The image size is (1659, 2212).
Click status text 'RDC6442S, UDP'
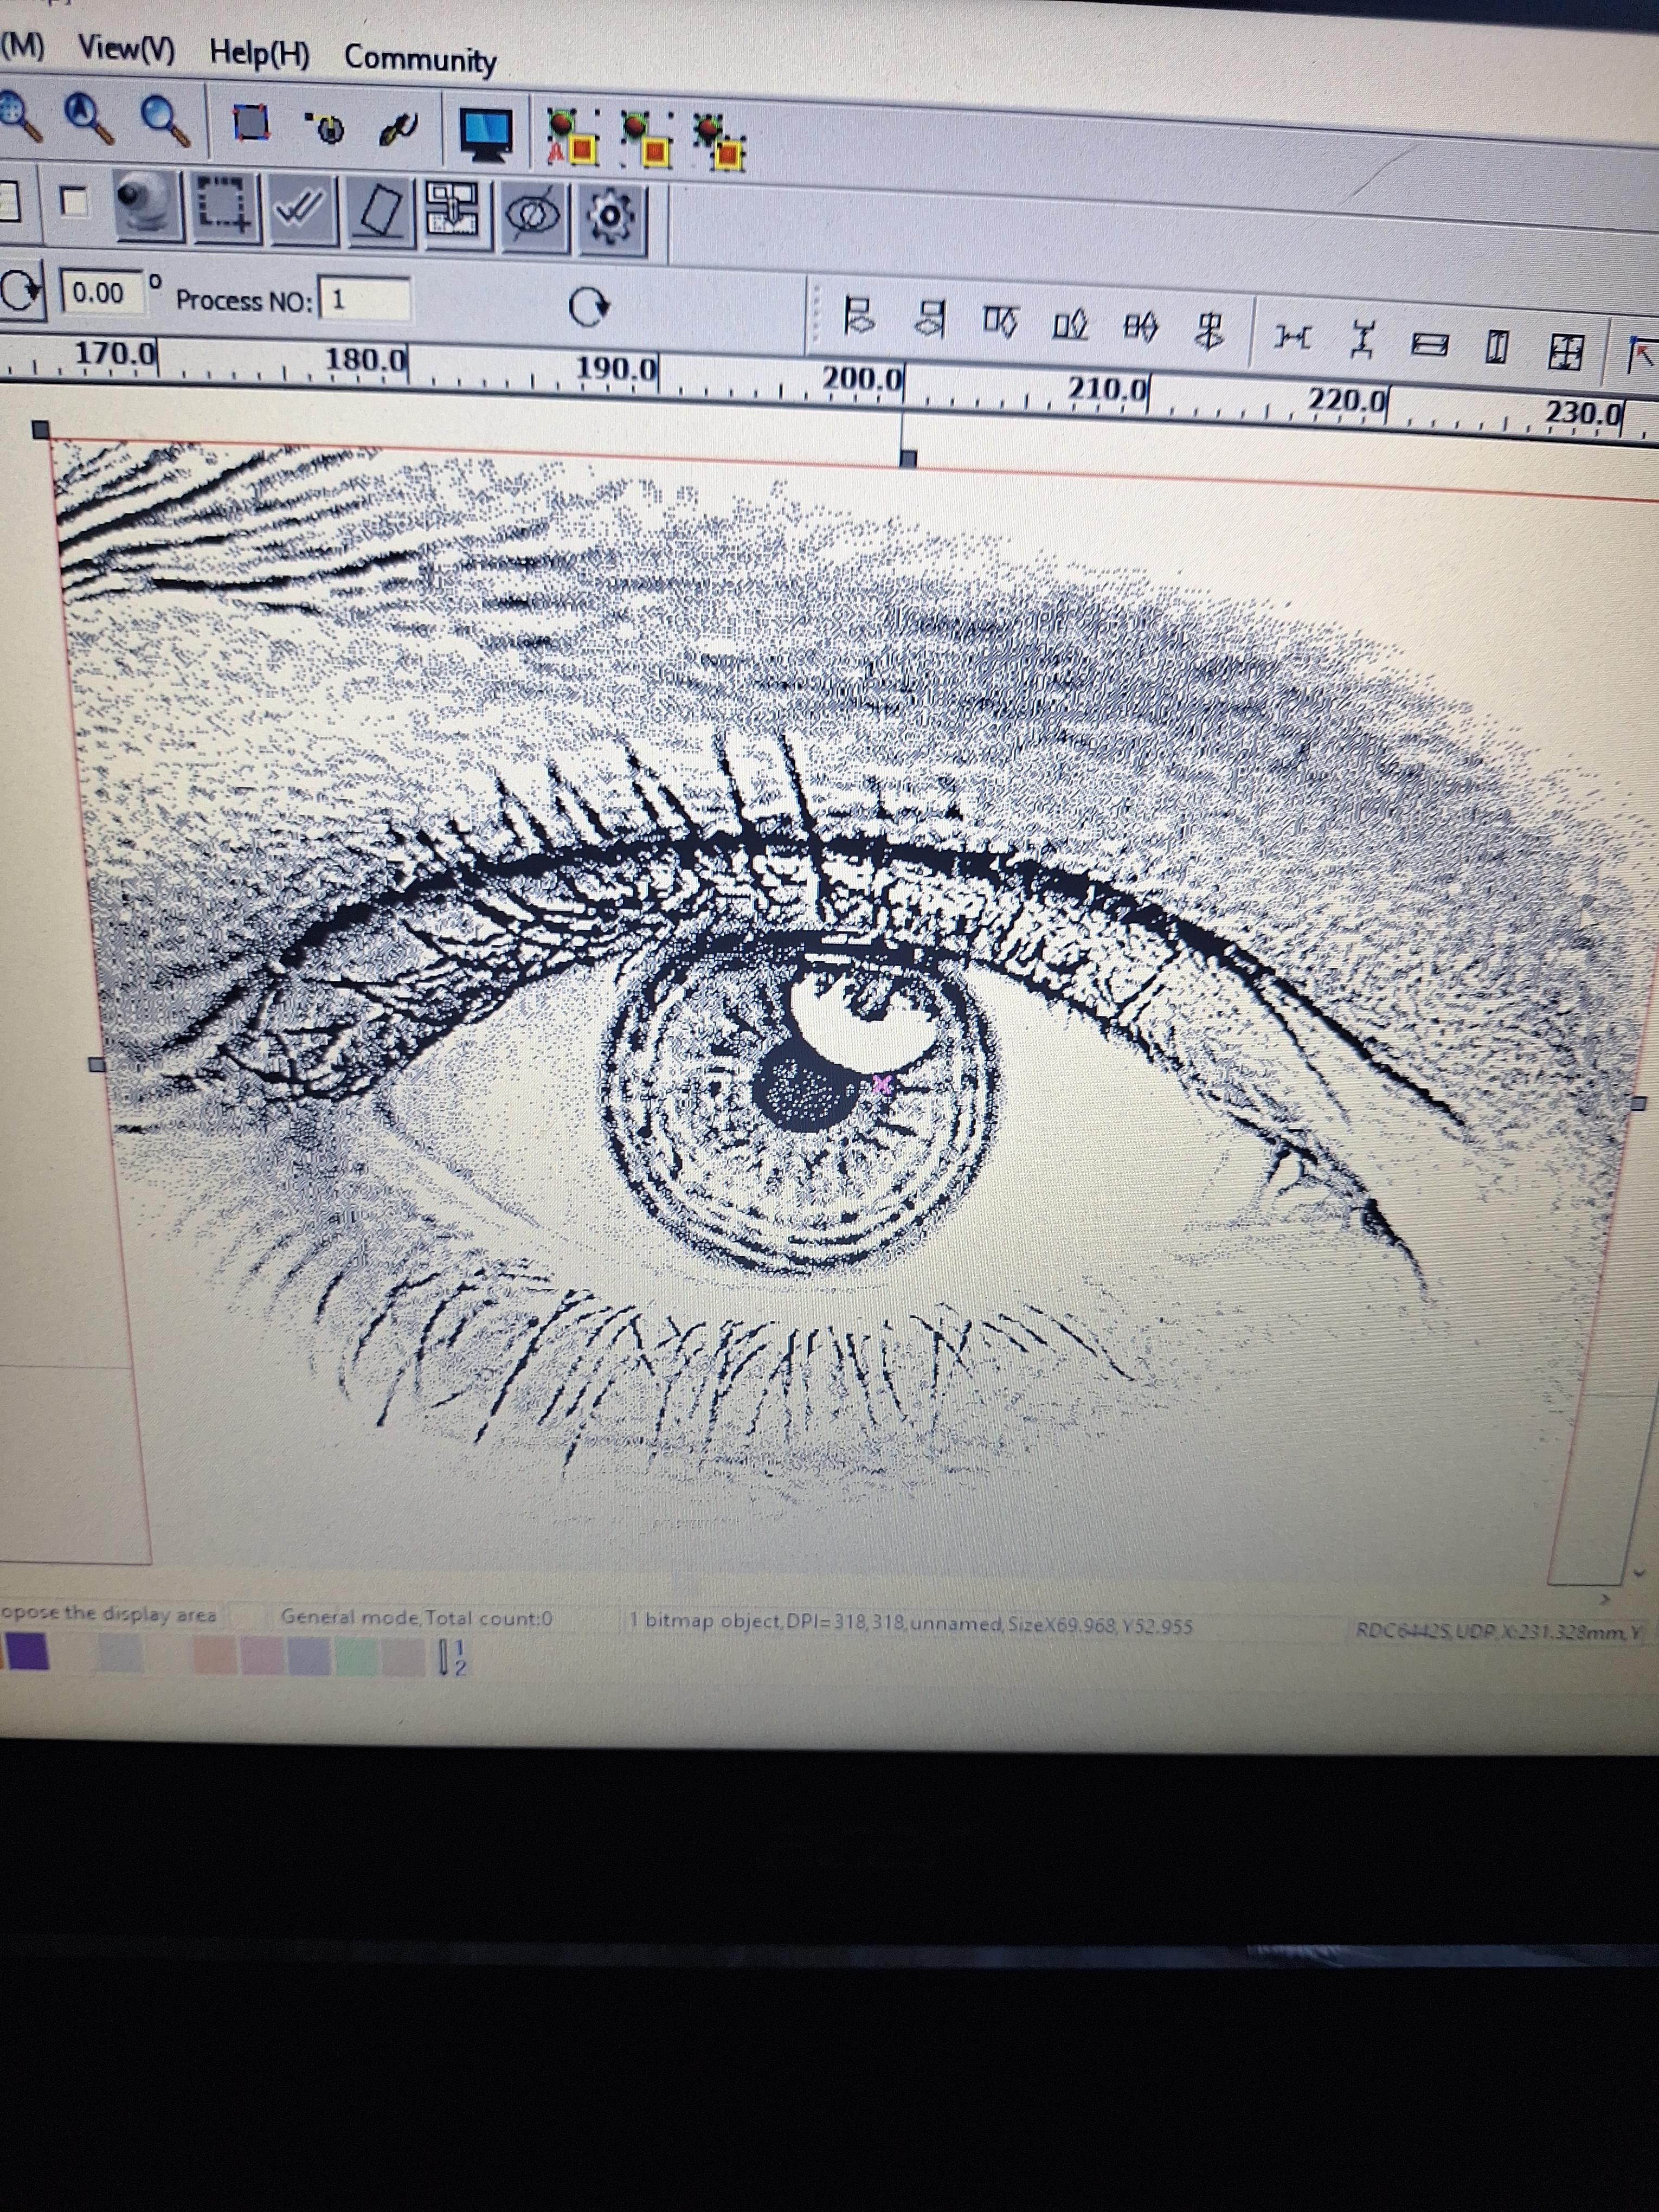(x=1426, y=1631)
